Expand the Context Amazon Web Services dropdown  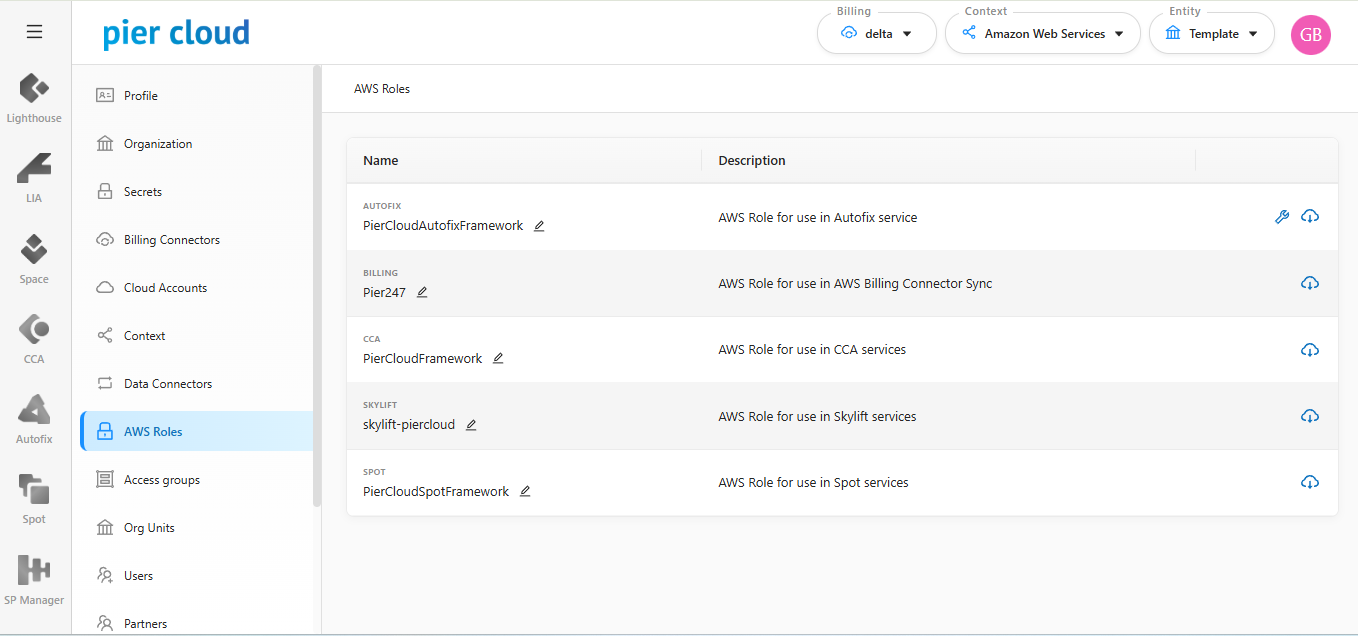pos(1043,34)
